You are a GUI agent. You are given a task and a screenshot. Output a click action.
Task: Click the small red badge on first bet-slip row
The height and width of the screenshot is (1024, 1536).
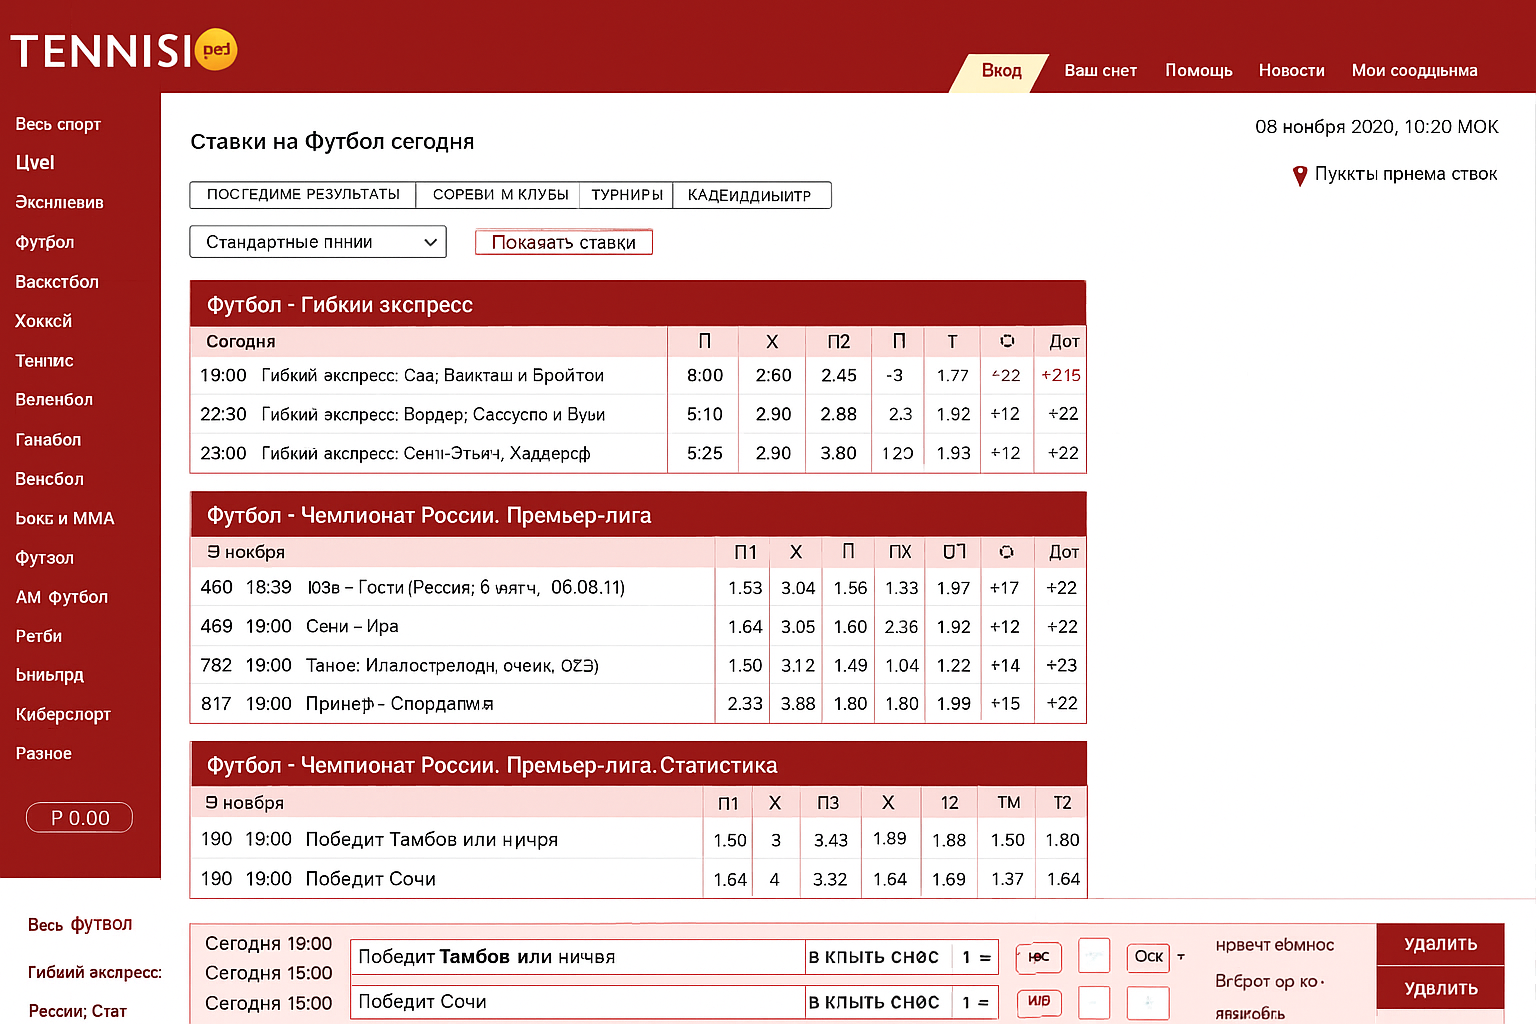point(1038,957)
